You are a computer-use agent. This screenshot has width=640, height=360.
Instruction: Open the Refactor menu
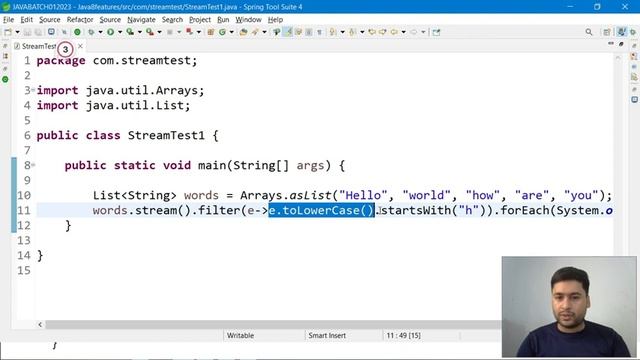tap(80, 20)
